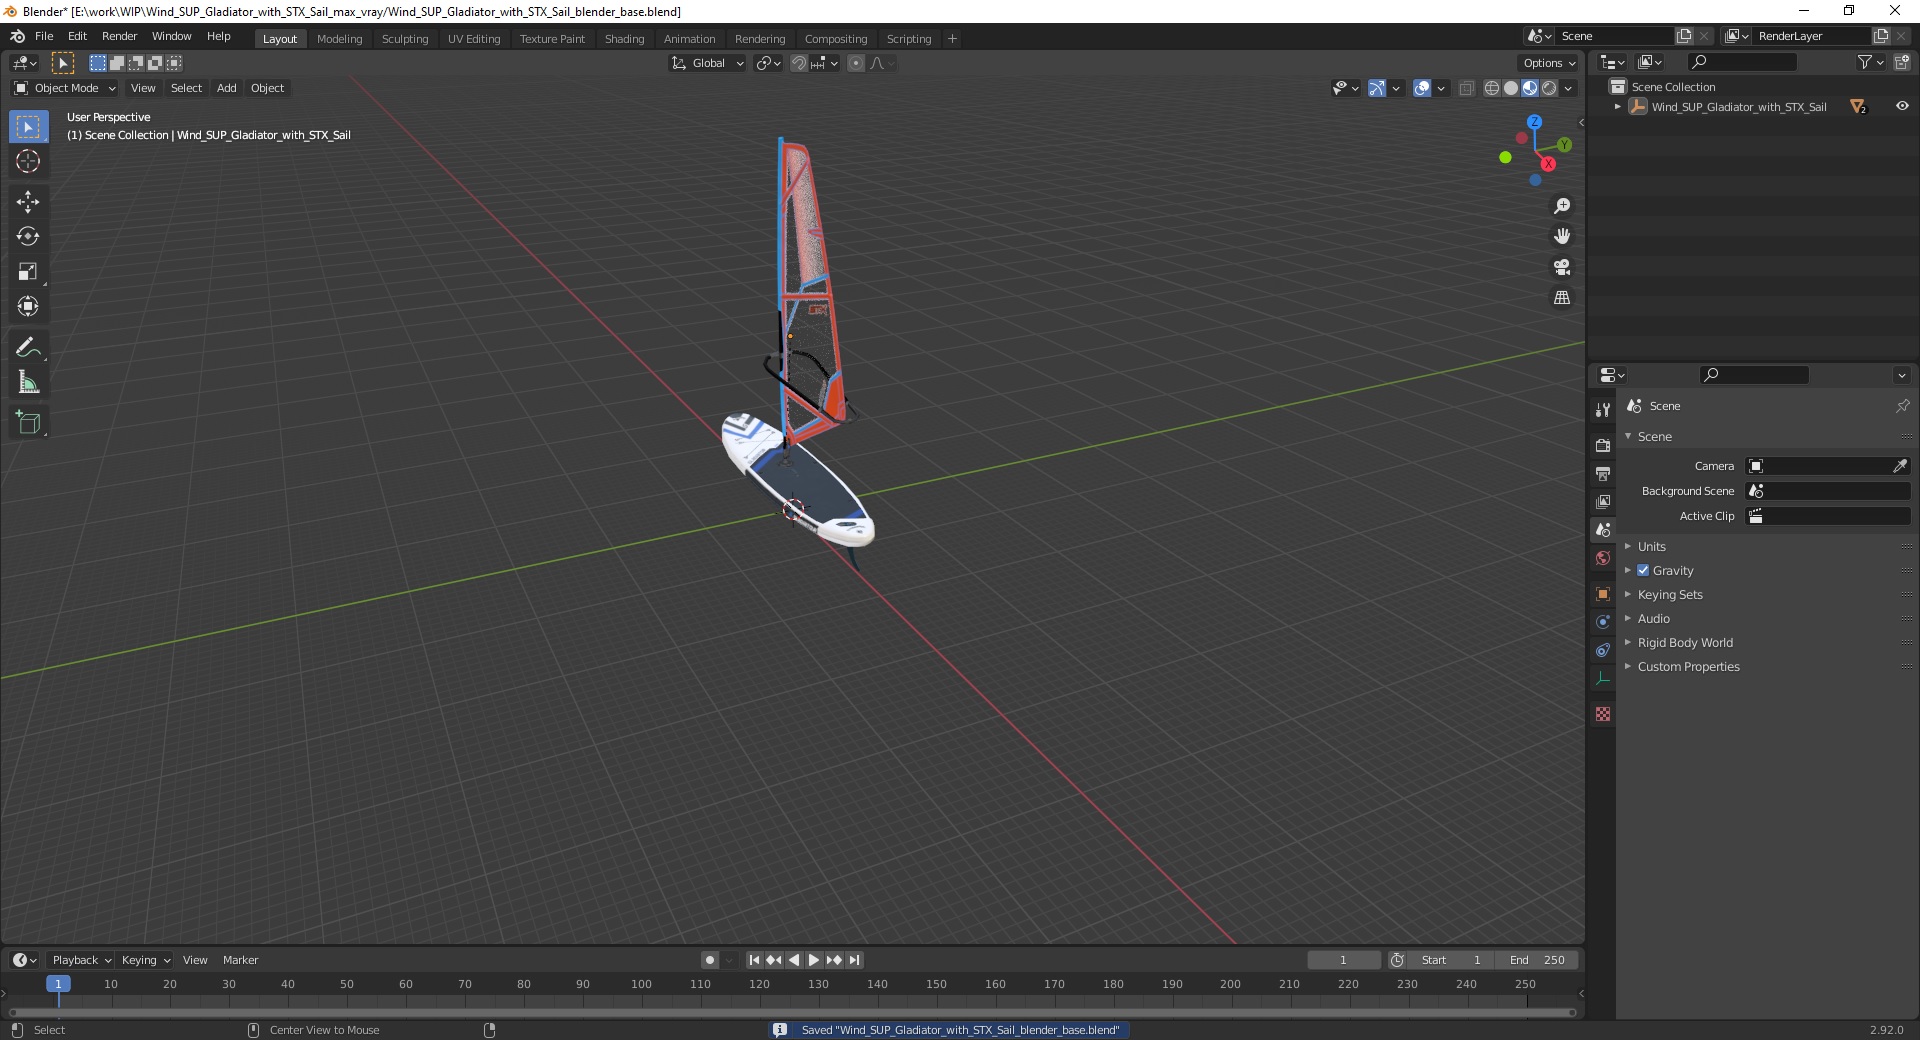Open the Render menu
Viewport: 1920px width, 1040px height.
pyautogui.click(x=119, y=36)
